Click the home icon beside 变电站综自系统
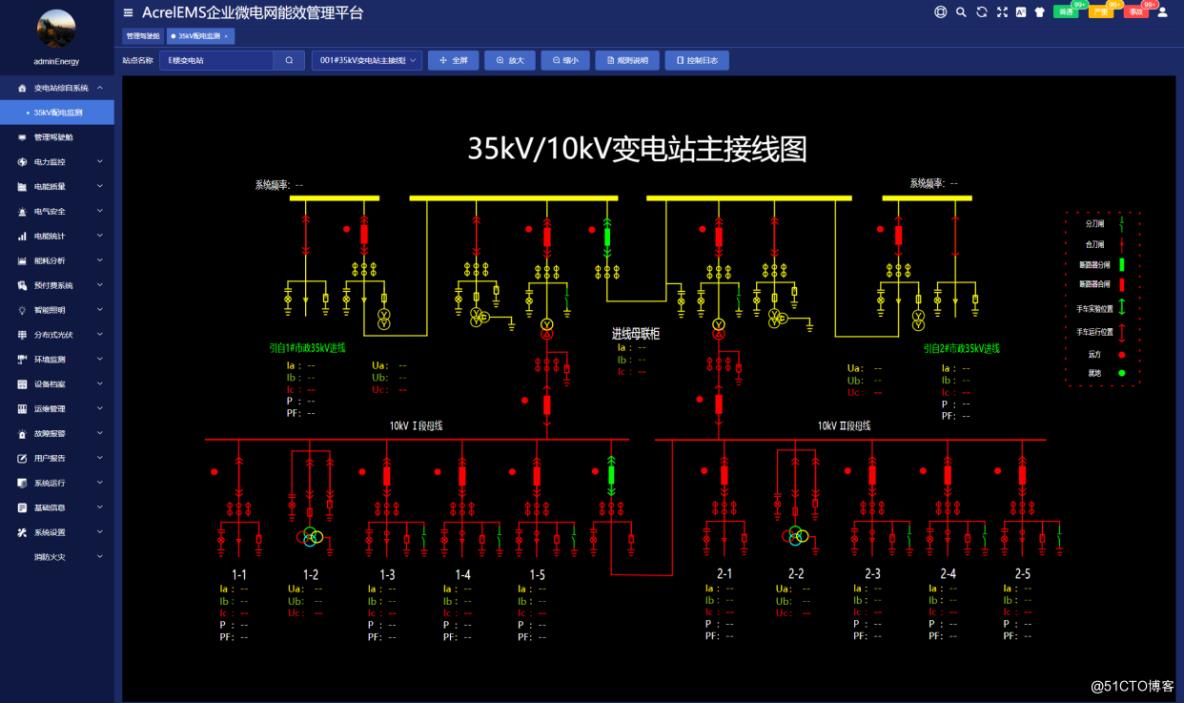 pos(22,88)
